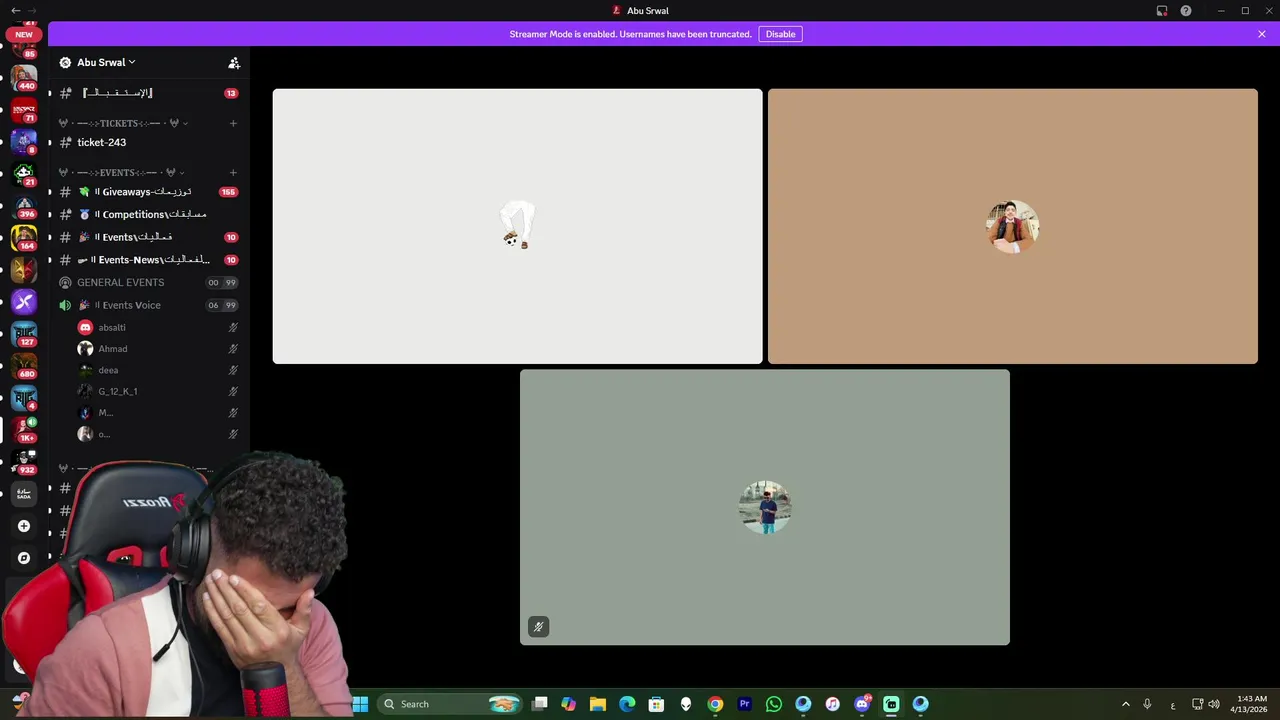Click the microphone icon in system tray
The width and height of the screenshot is (1280, 720).
[x=1147, y=704]
